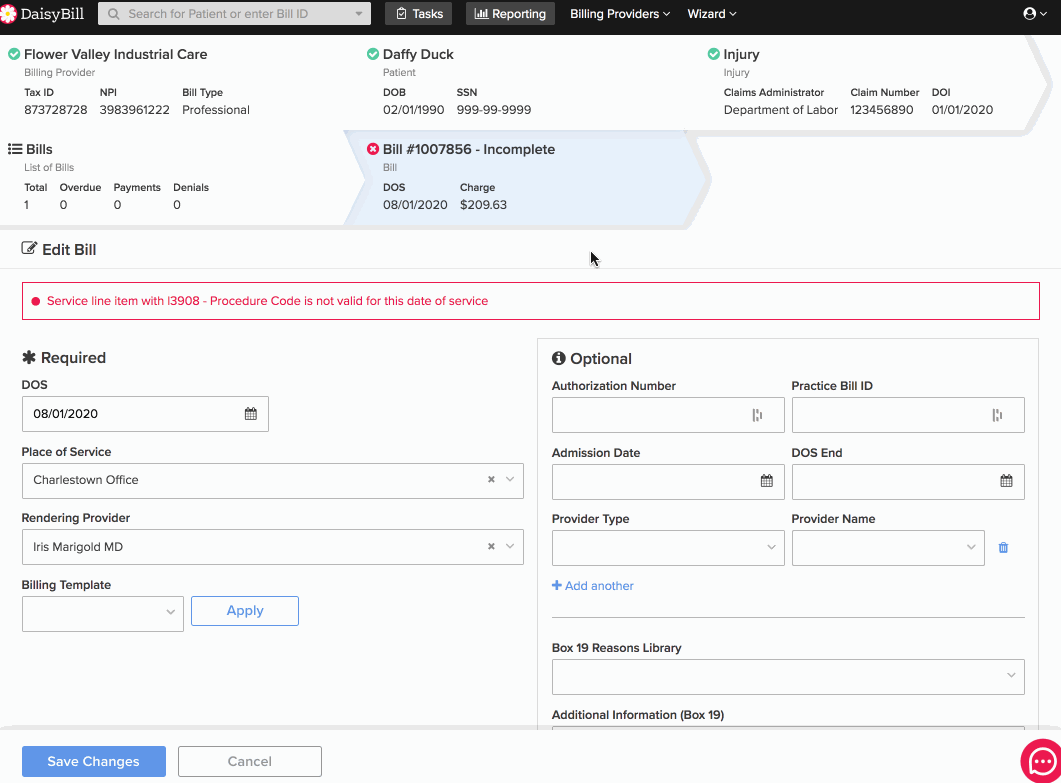This screenshot has height=783, width=1061.
Task: Open the Daffy Duck patient page
Action: click(418, 54)
